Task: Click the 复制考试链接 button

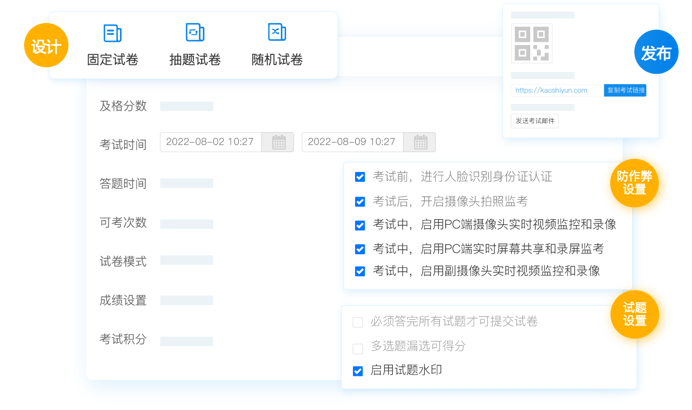Action: tap(625, 91)
